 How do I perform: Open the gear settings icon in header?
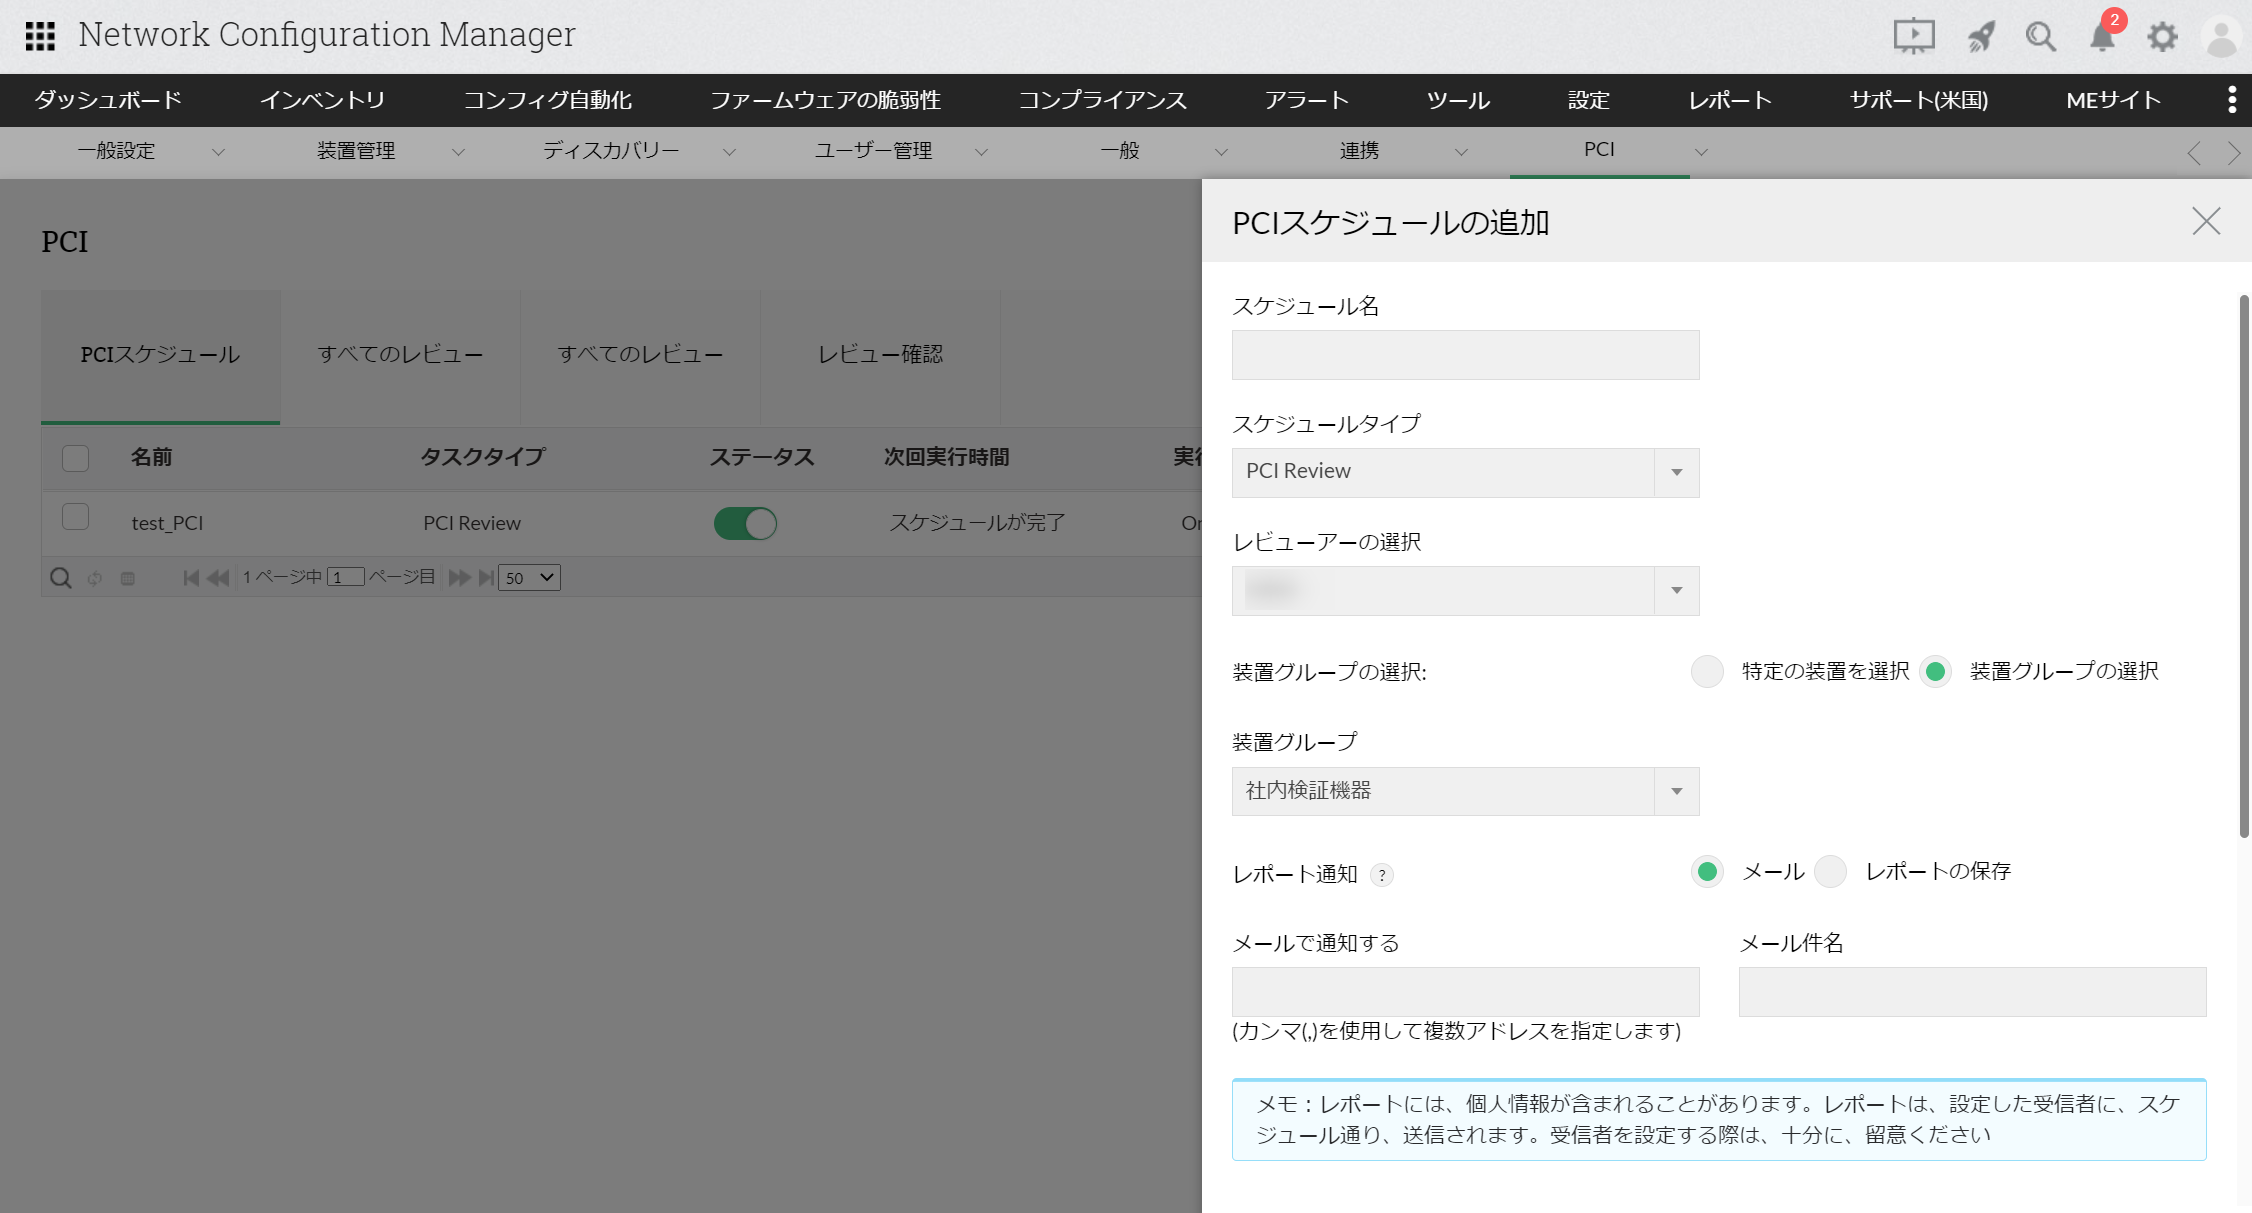click(2162, 38)
